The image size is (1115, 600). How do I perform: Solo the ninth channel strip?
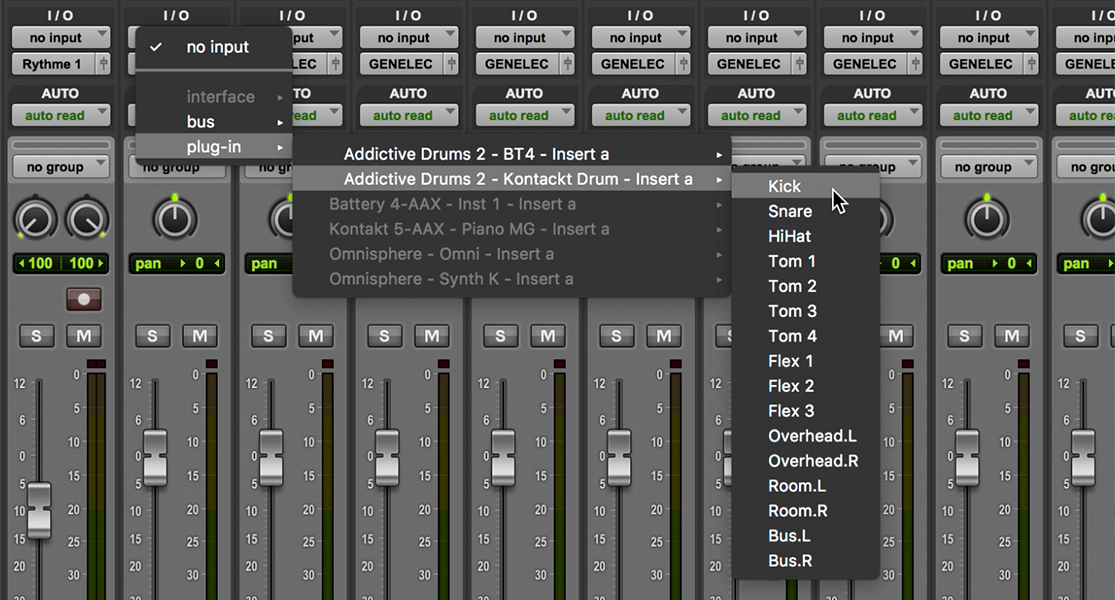964,336
